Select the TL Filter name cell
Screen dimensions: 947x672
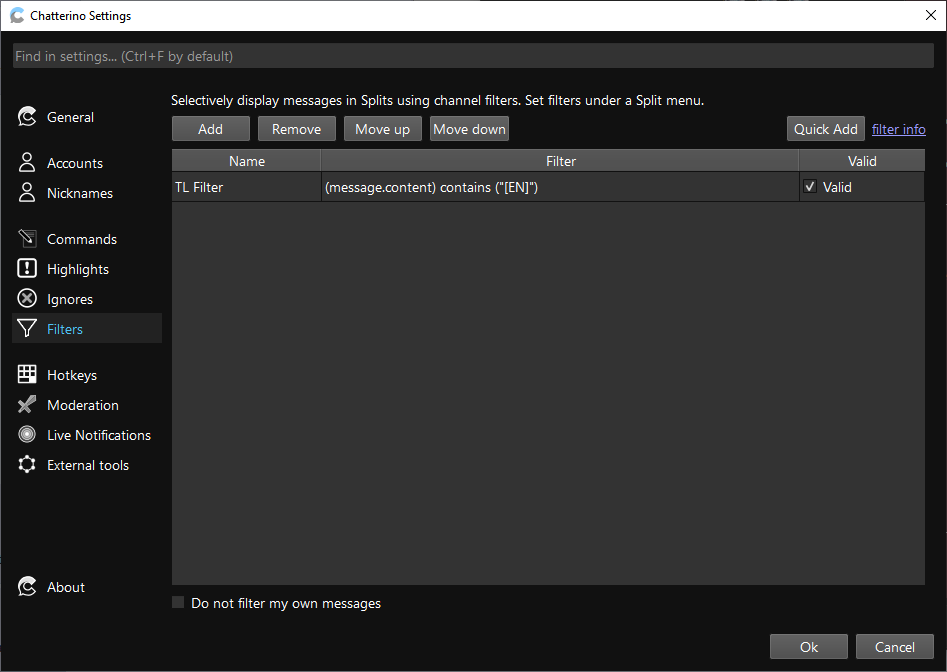[x=246, y=187]
